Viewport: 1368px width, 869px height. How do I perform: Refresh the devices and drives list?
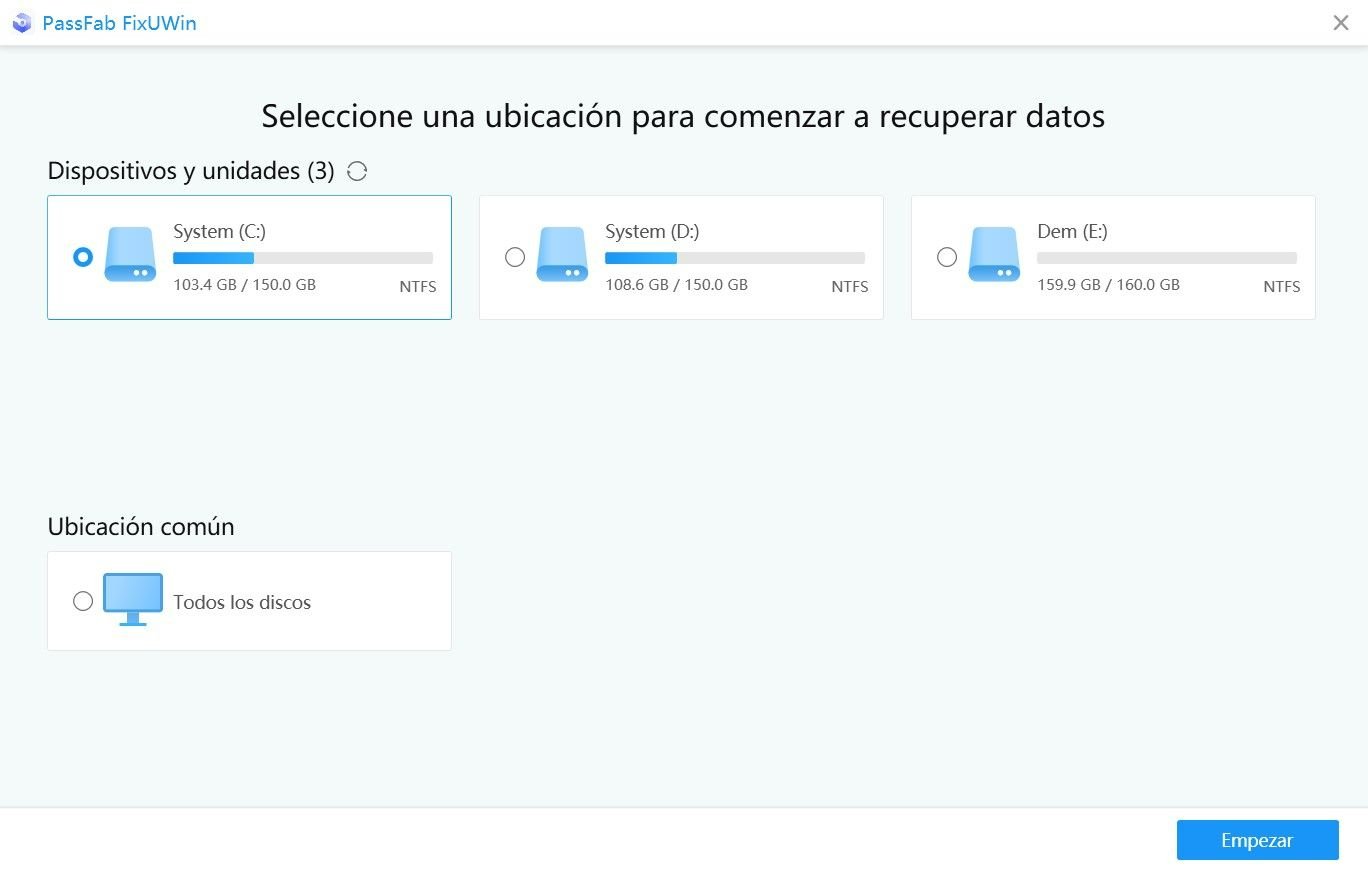pyautogui.click(x=357, y=172)
